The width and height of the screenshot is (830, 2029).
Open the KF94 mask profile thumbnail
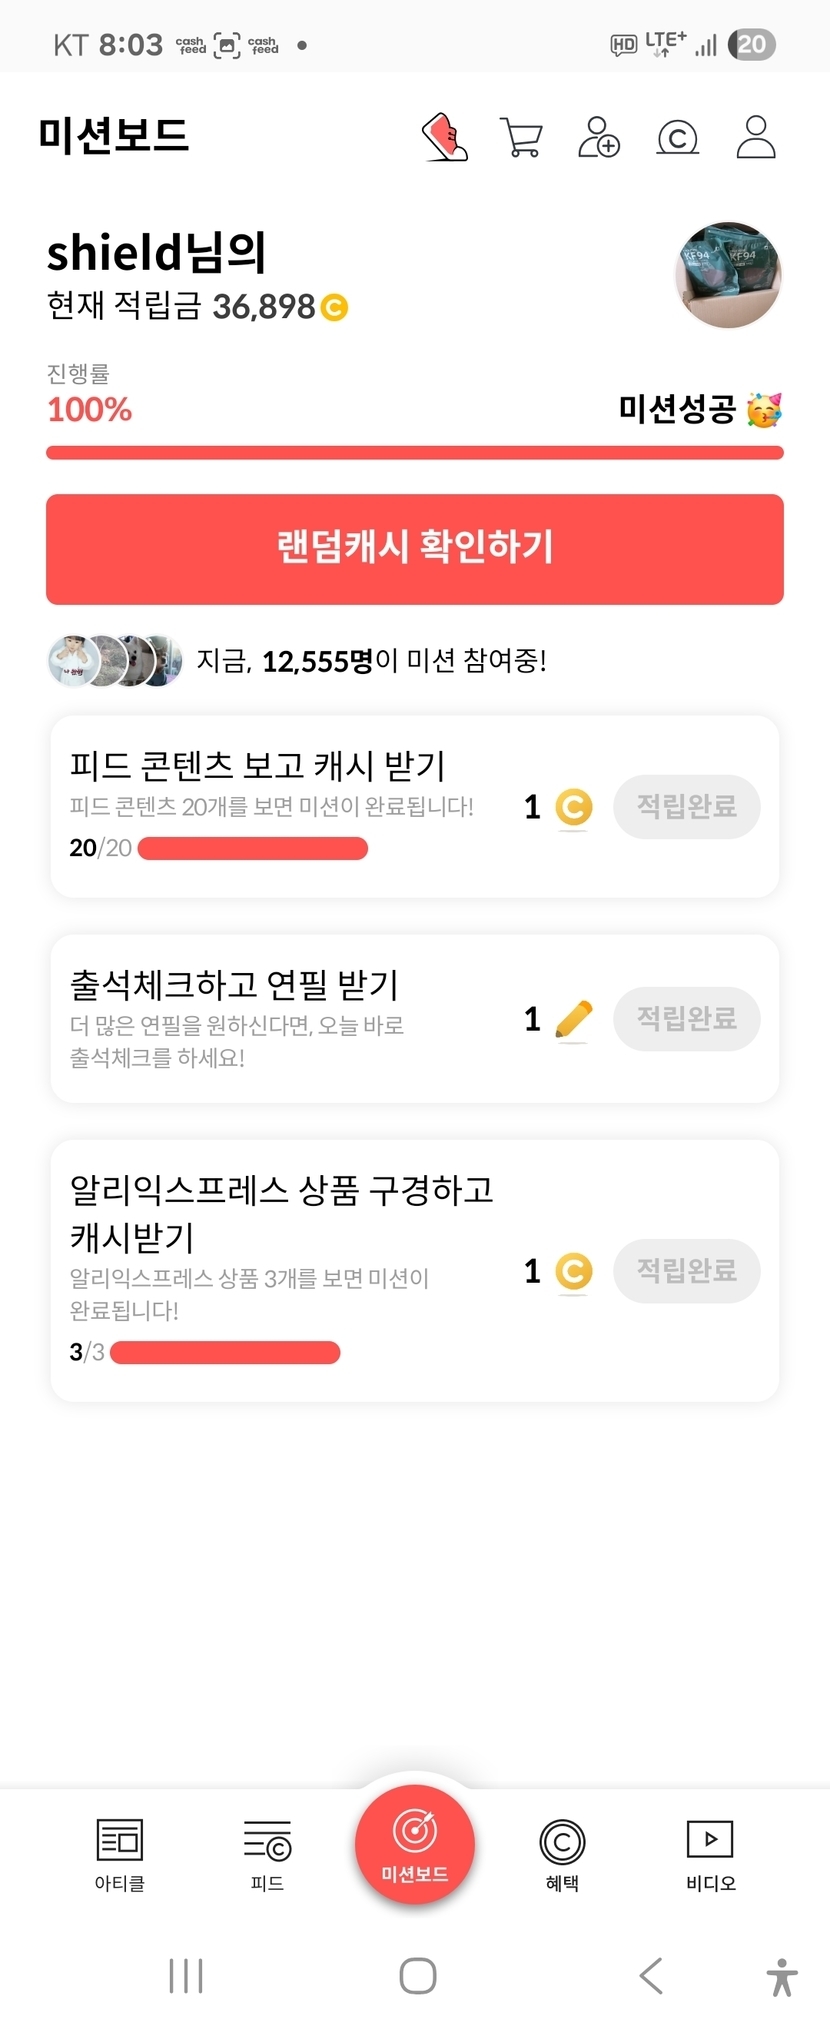click(x=729, y=275)
